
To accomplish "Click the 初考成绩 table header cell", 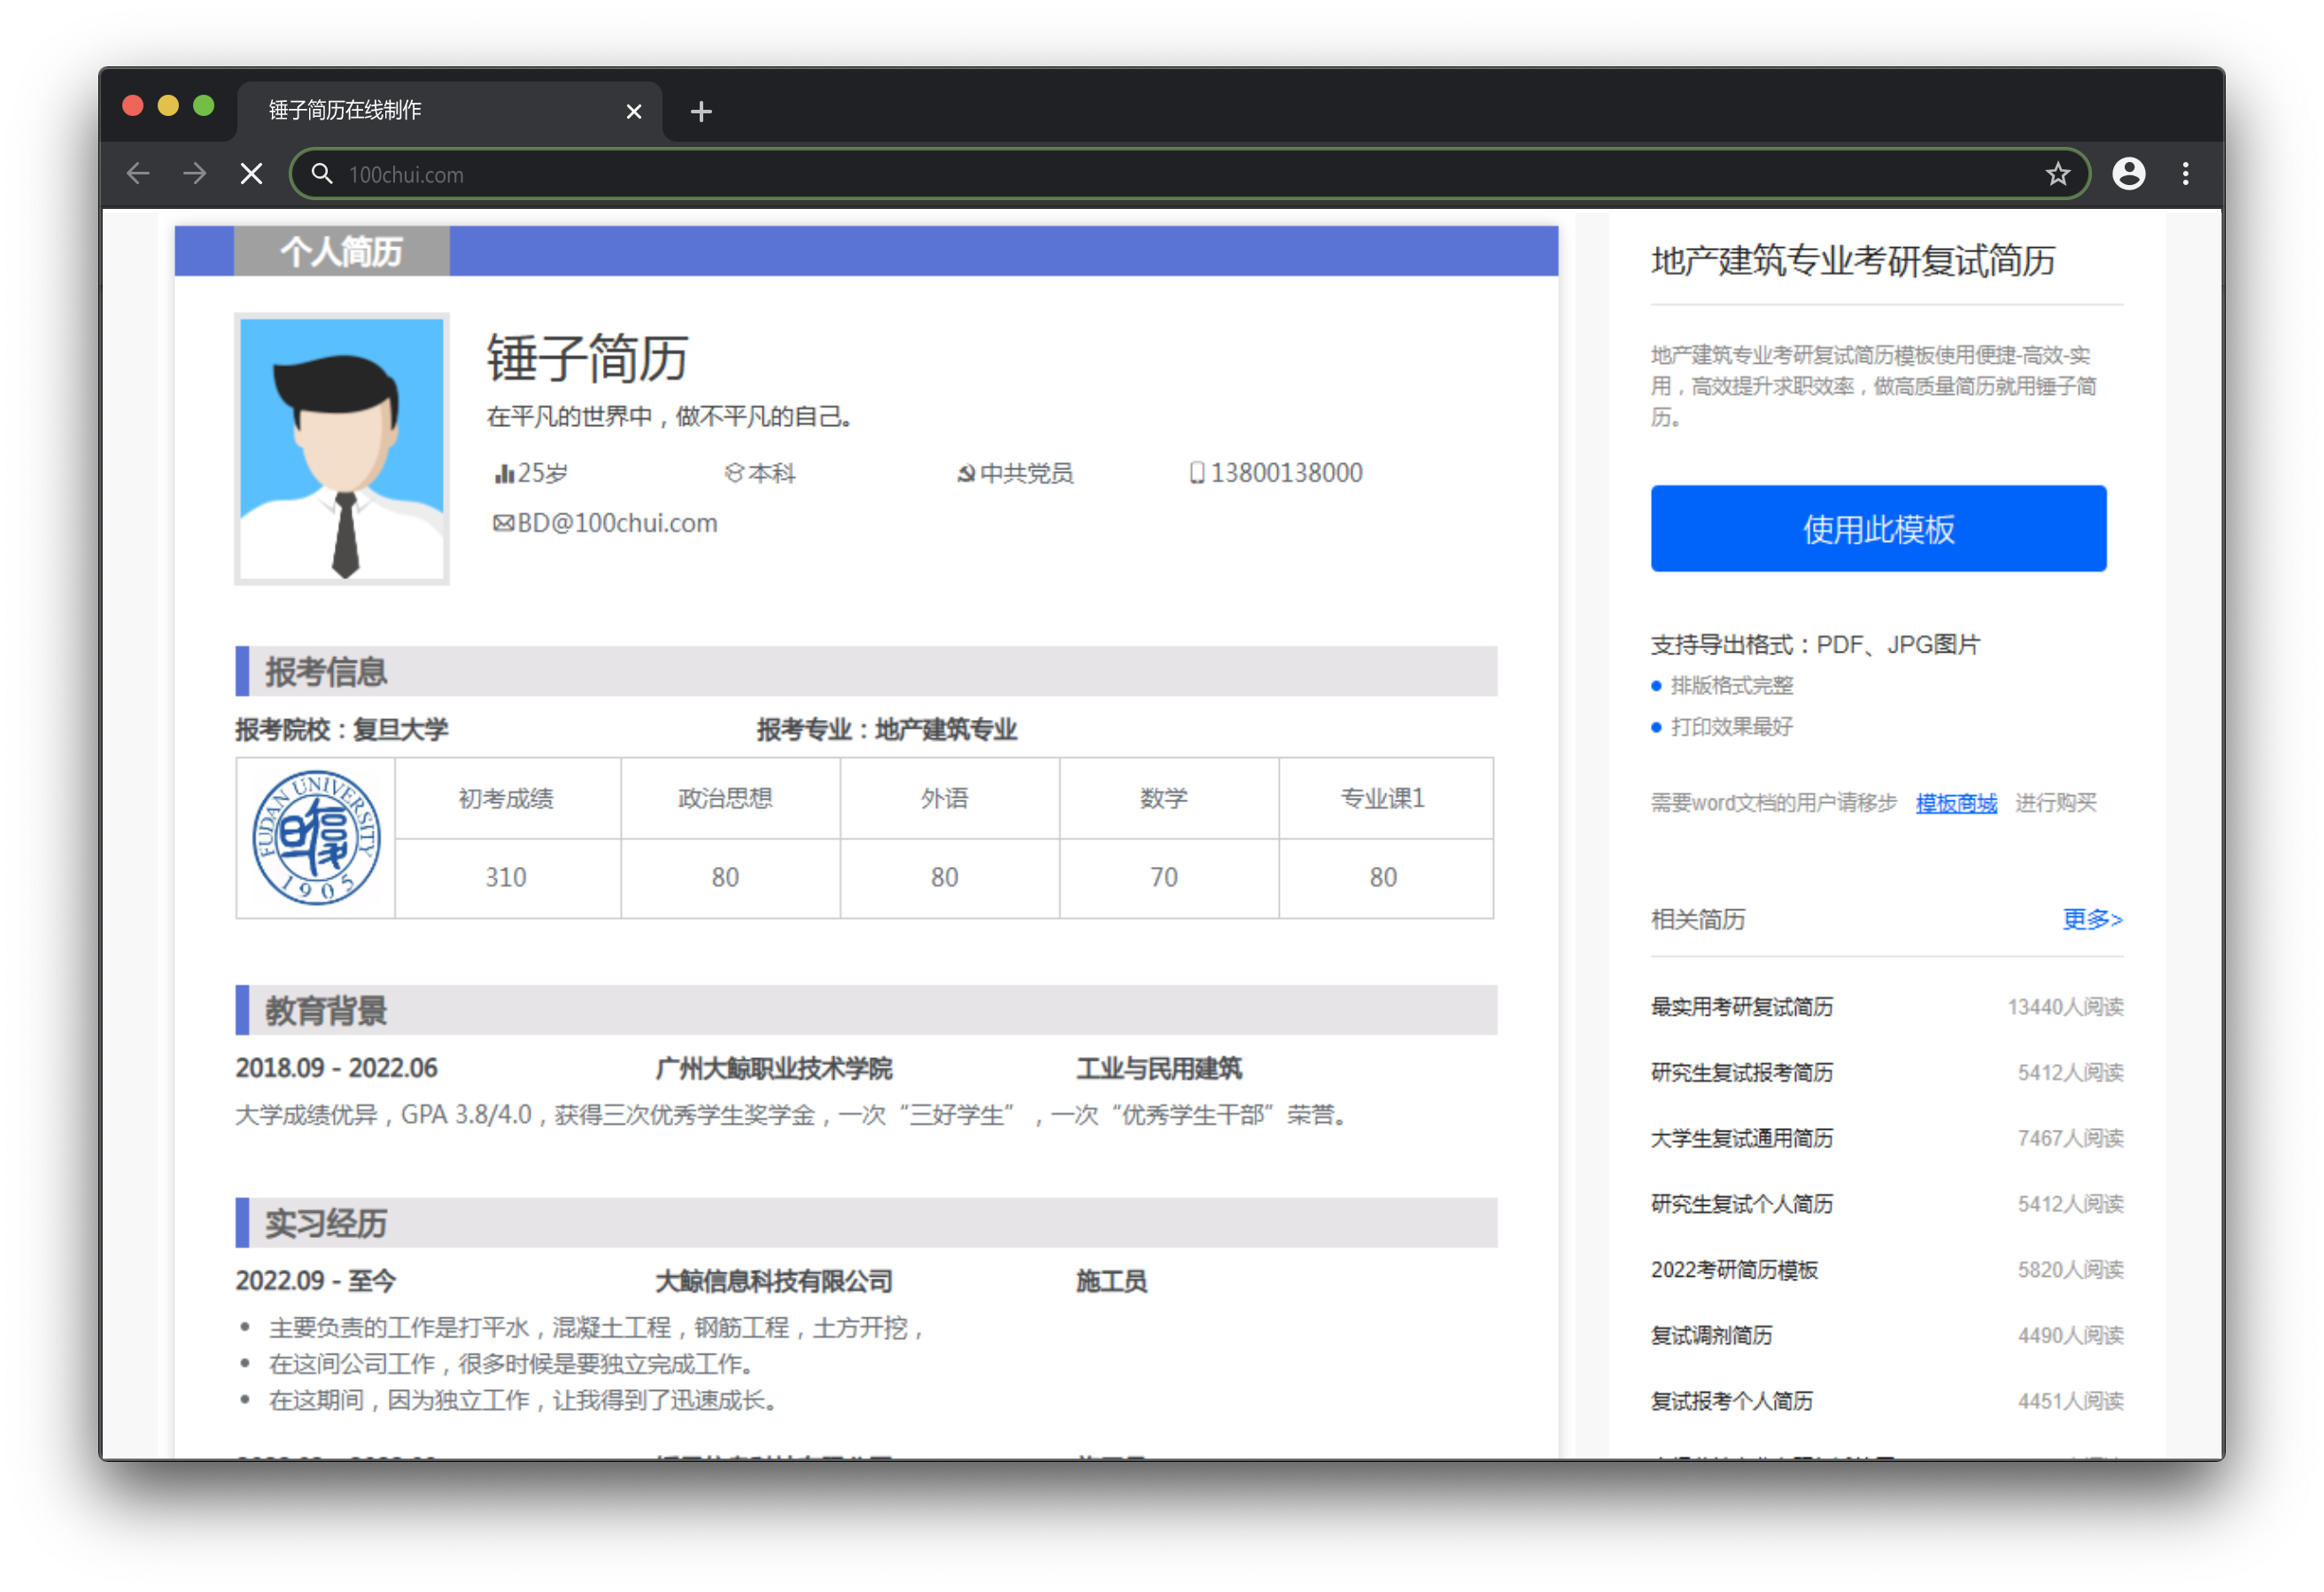I will (x=507, y=798).
